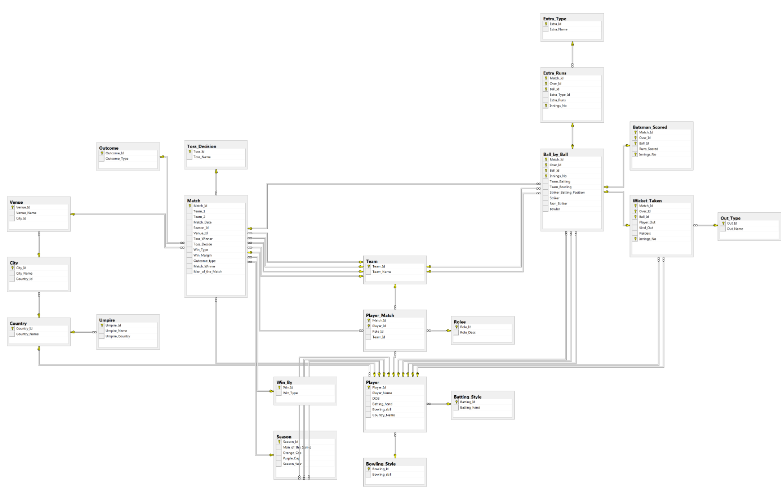
Task: Select the Country table title
Action: pos(18,324)
